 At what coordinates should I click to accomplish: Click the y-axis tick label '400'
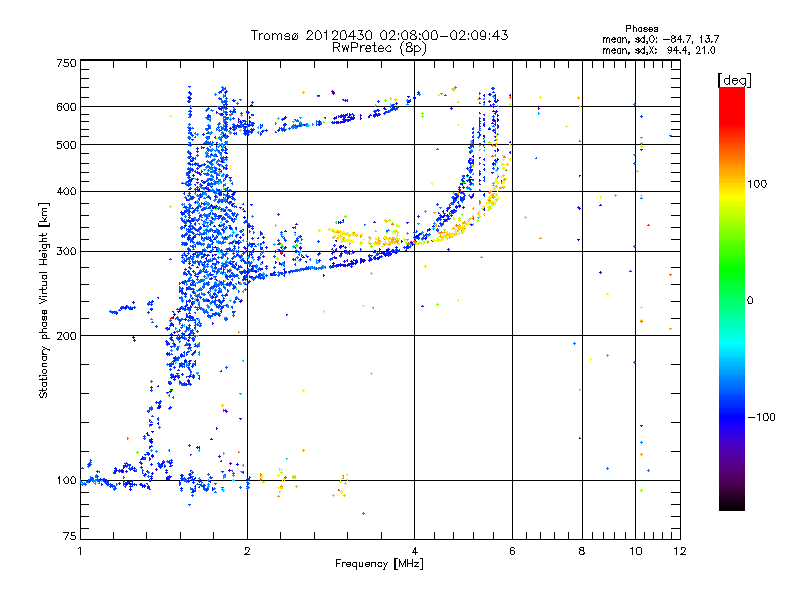[x=66, y=191]
